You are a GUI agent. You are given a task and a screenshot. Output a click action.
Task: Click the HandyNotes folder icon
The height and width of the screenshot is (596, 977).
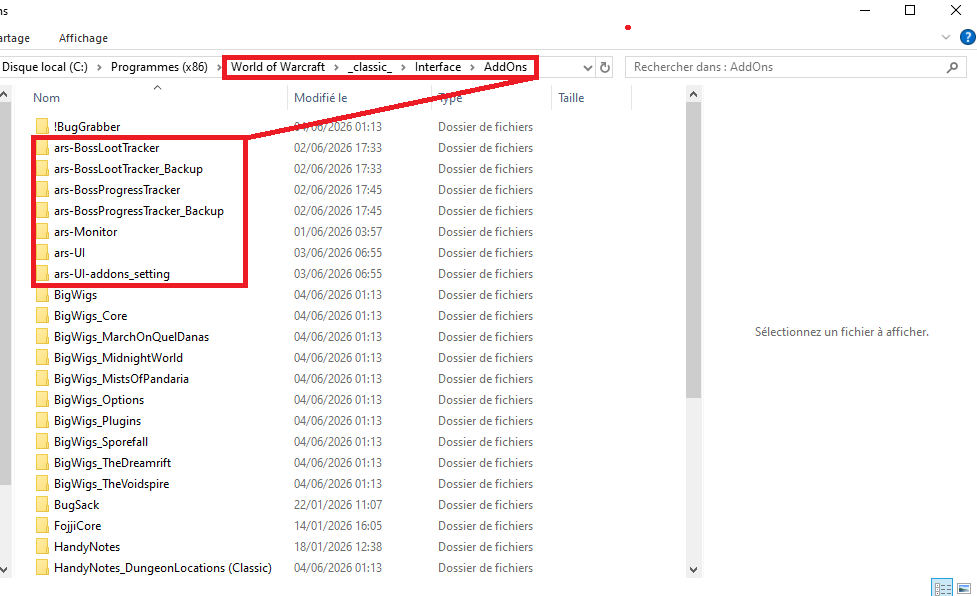42,547
